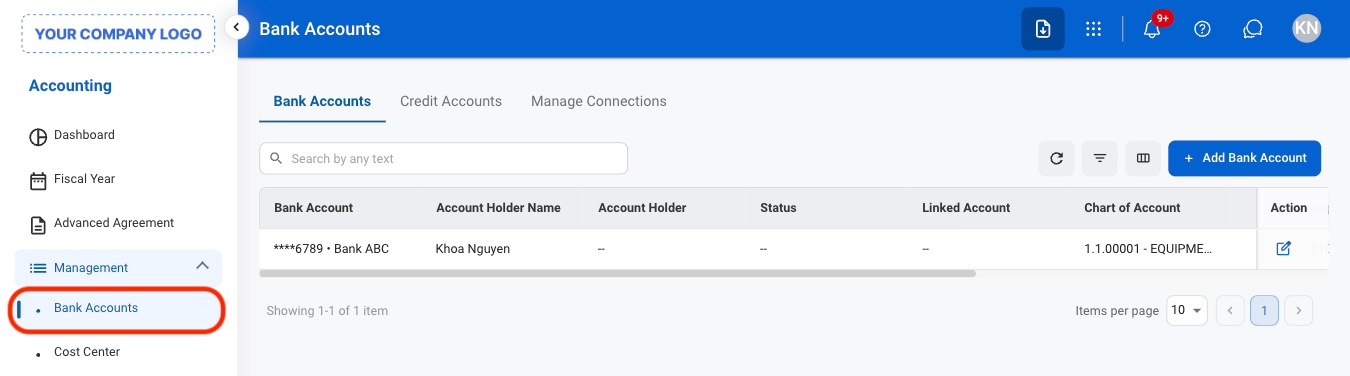The width and height of the screenshot is (1350, 376).
Task: Click the Search by any text field
Action: (443, 158)
